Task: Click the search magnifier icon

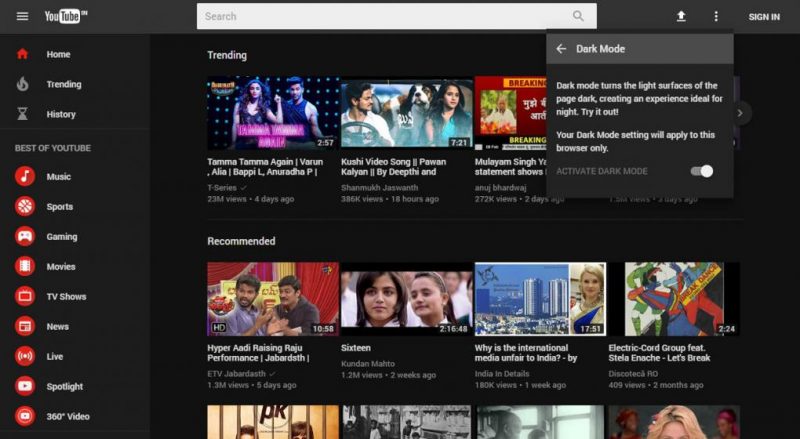Action: point(578,16)
